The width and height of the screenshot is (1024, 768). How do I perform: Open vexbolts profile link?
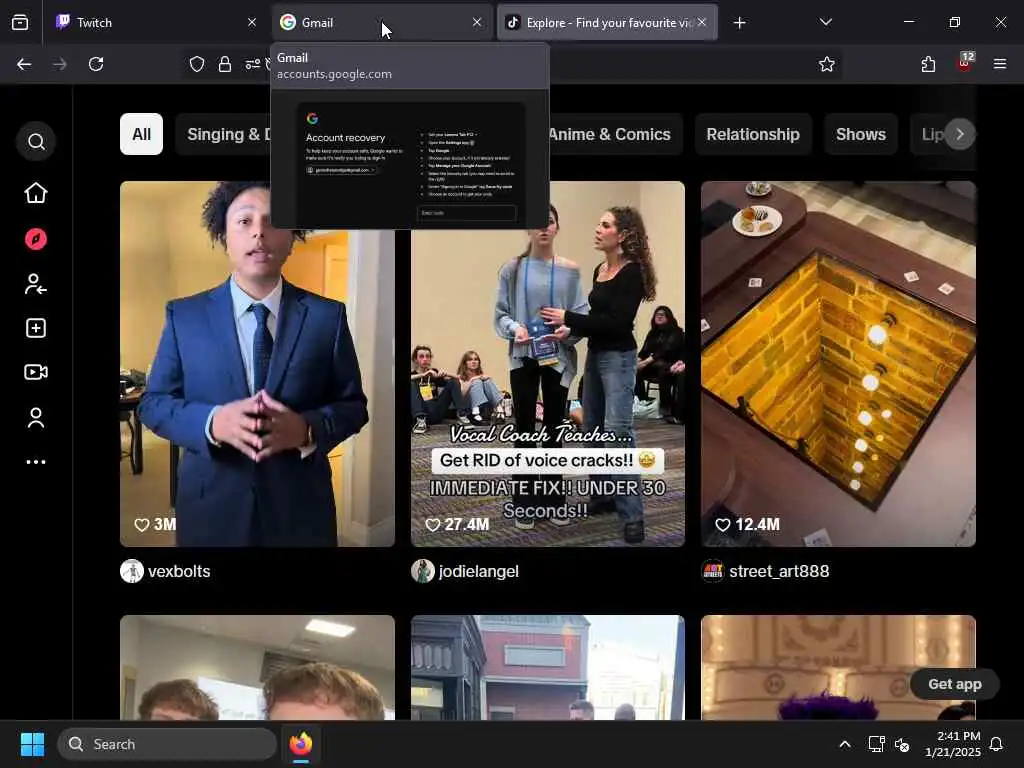pos(179,571)
